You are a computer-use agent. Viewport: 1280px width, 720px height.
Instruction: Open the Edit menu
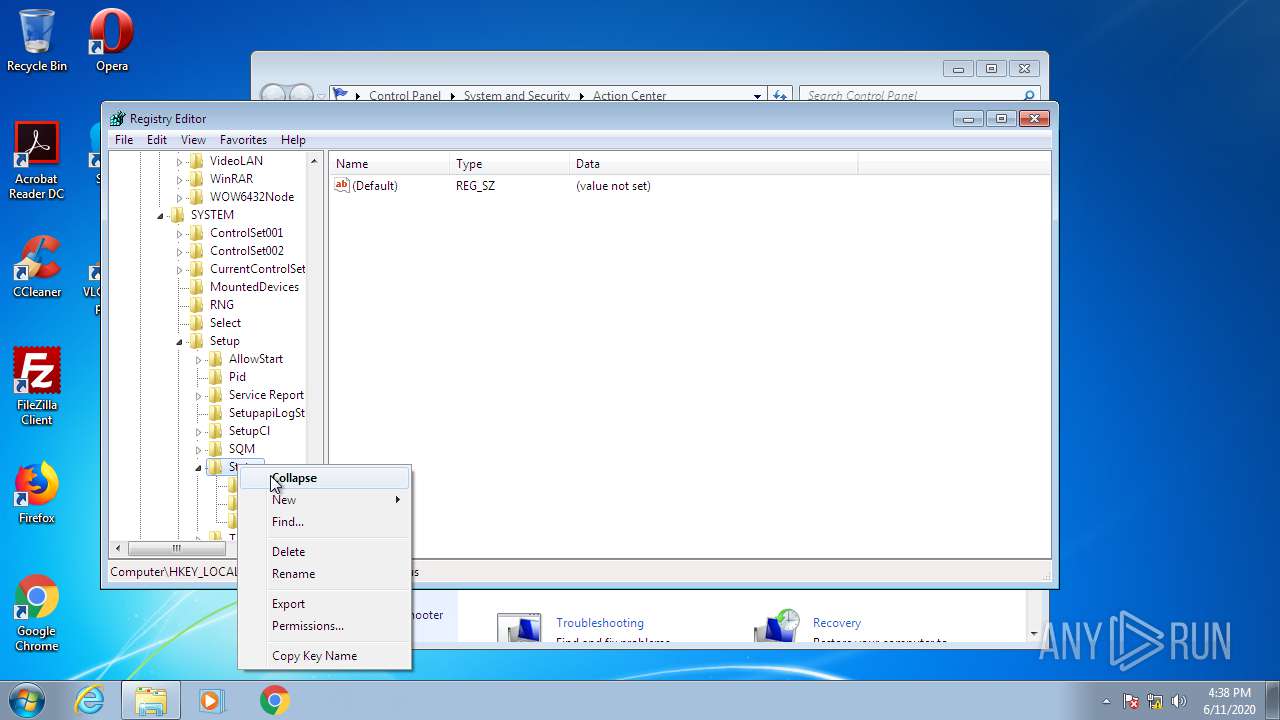click(x=157, y=140)
